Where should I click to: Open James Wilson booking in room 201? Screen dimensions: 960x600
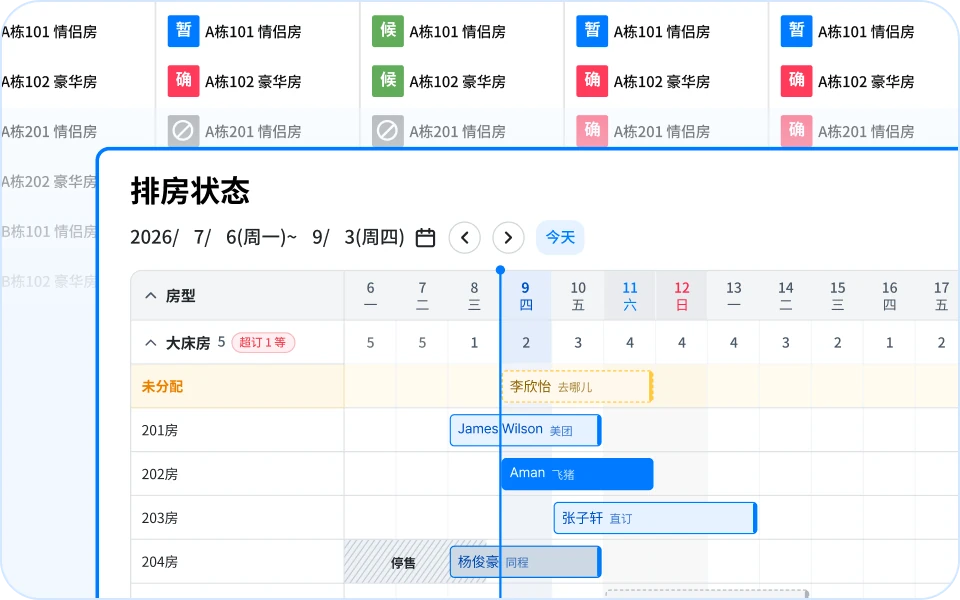pyautogui.click(x=525, y=430)
